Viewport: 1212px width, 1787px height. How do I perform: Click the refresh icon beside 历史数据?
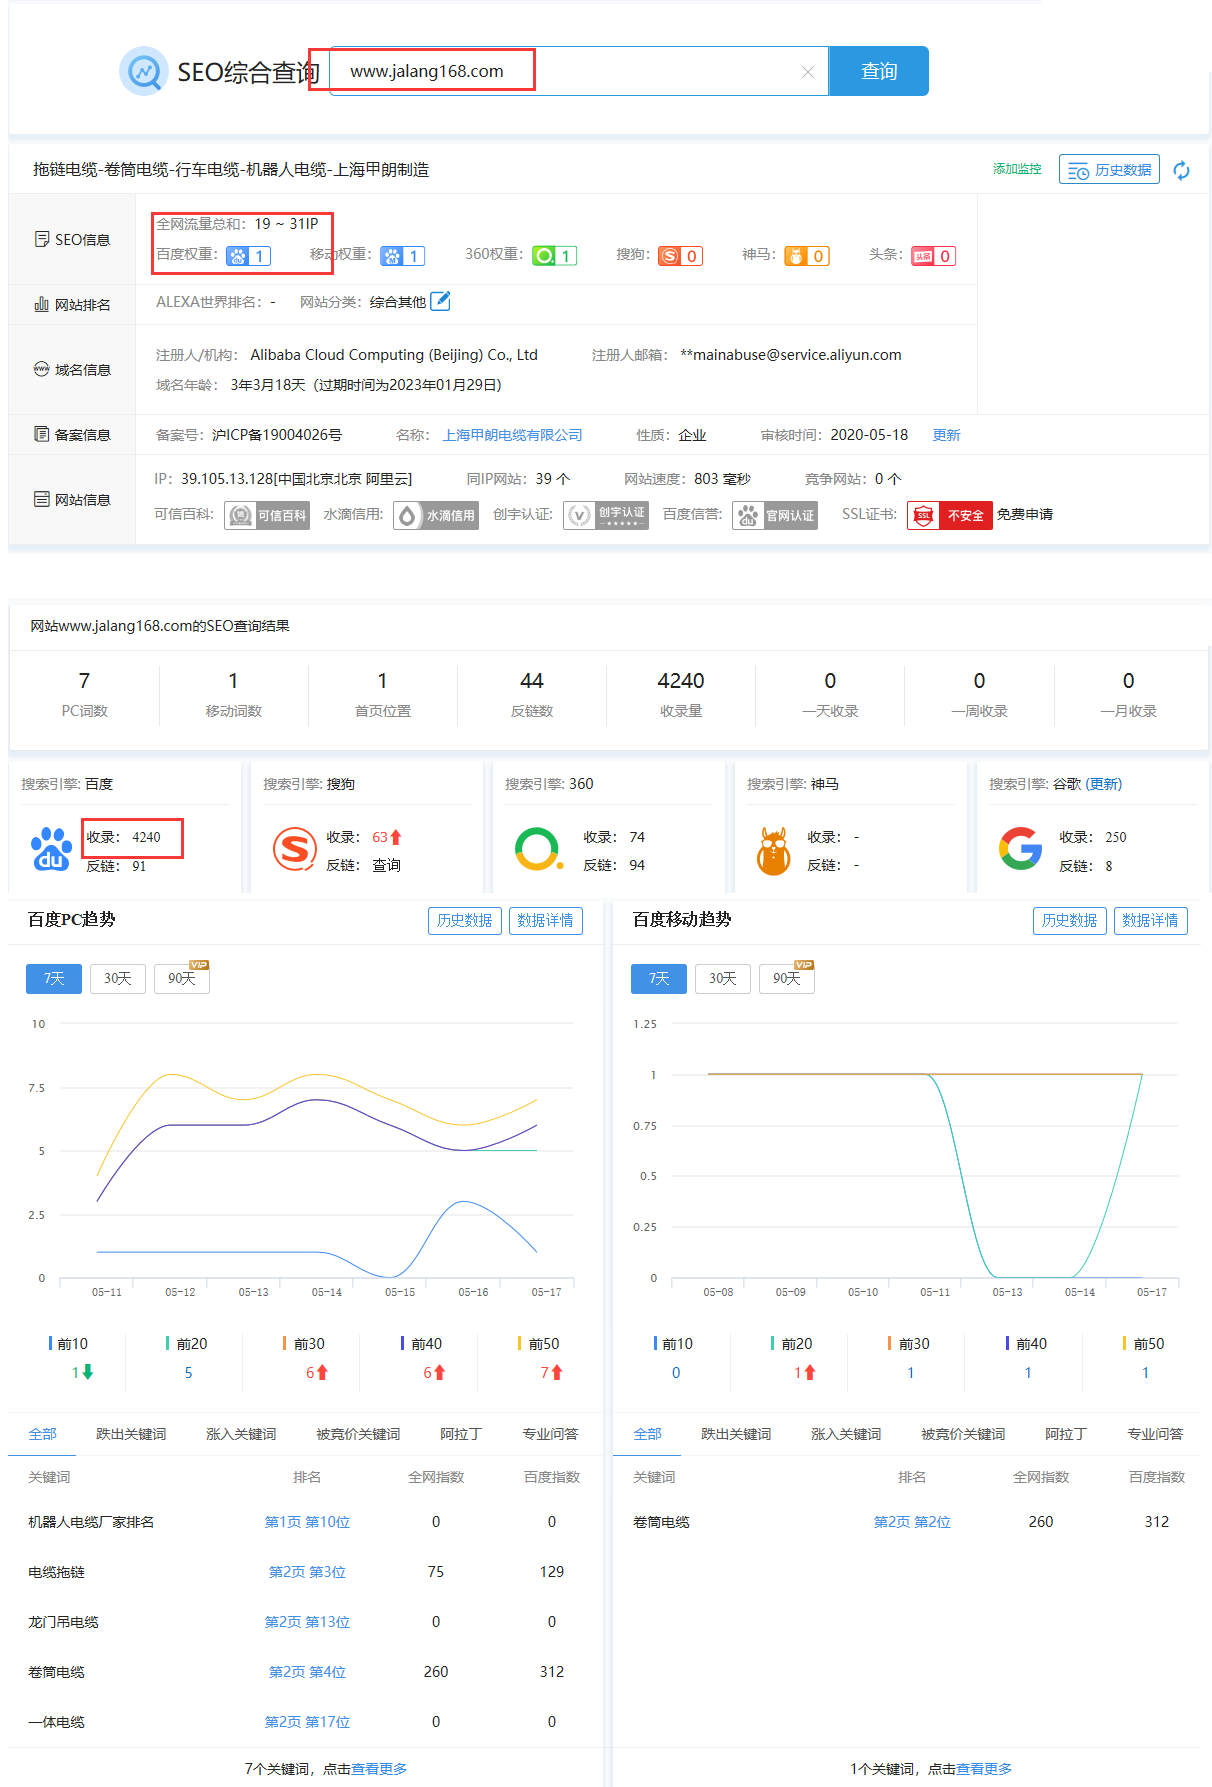[1181, 170]
